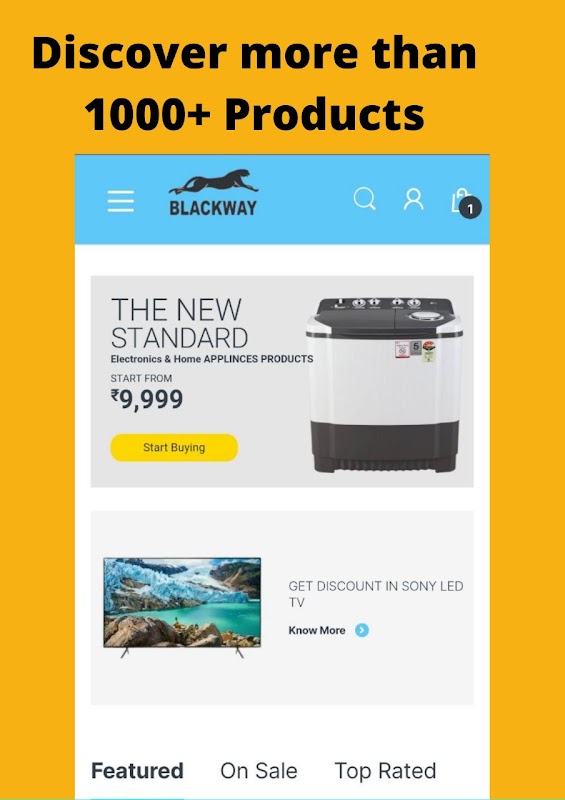Switch to the On Sale tab
565x800 pixels.
coord(259,770)
